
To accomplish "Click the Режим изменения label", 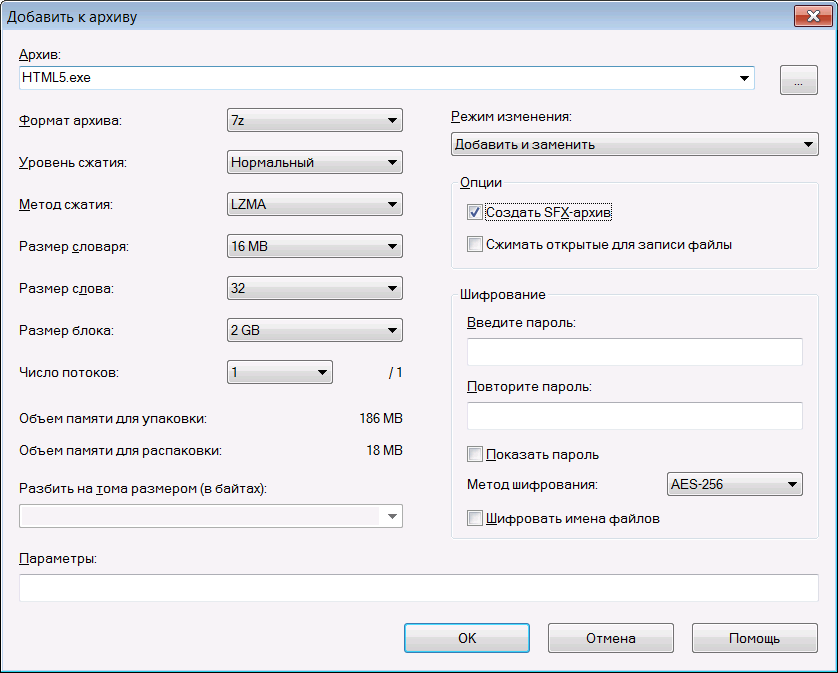I will coord(511,117).
